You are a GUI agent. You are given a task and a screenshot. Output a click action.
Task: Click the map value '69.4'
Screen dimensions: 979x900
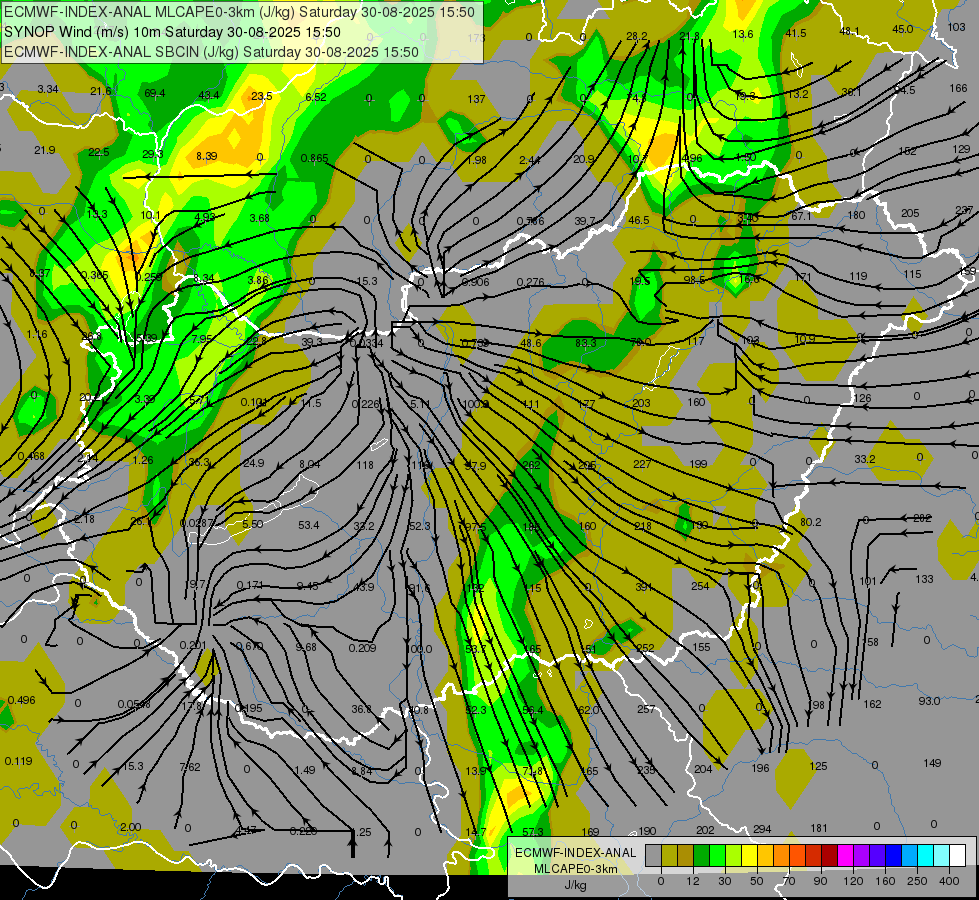(155, 94)
